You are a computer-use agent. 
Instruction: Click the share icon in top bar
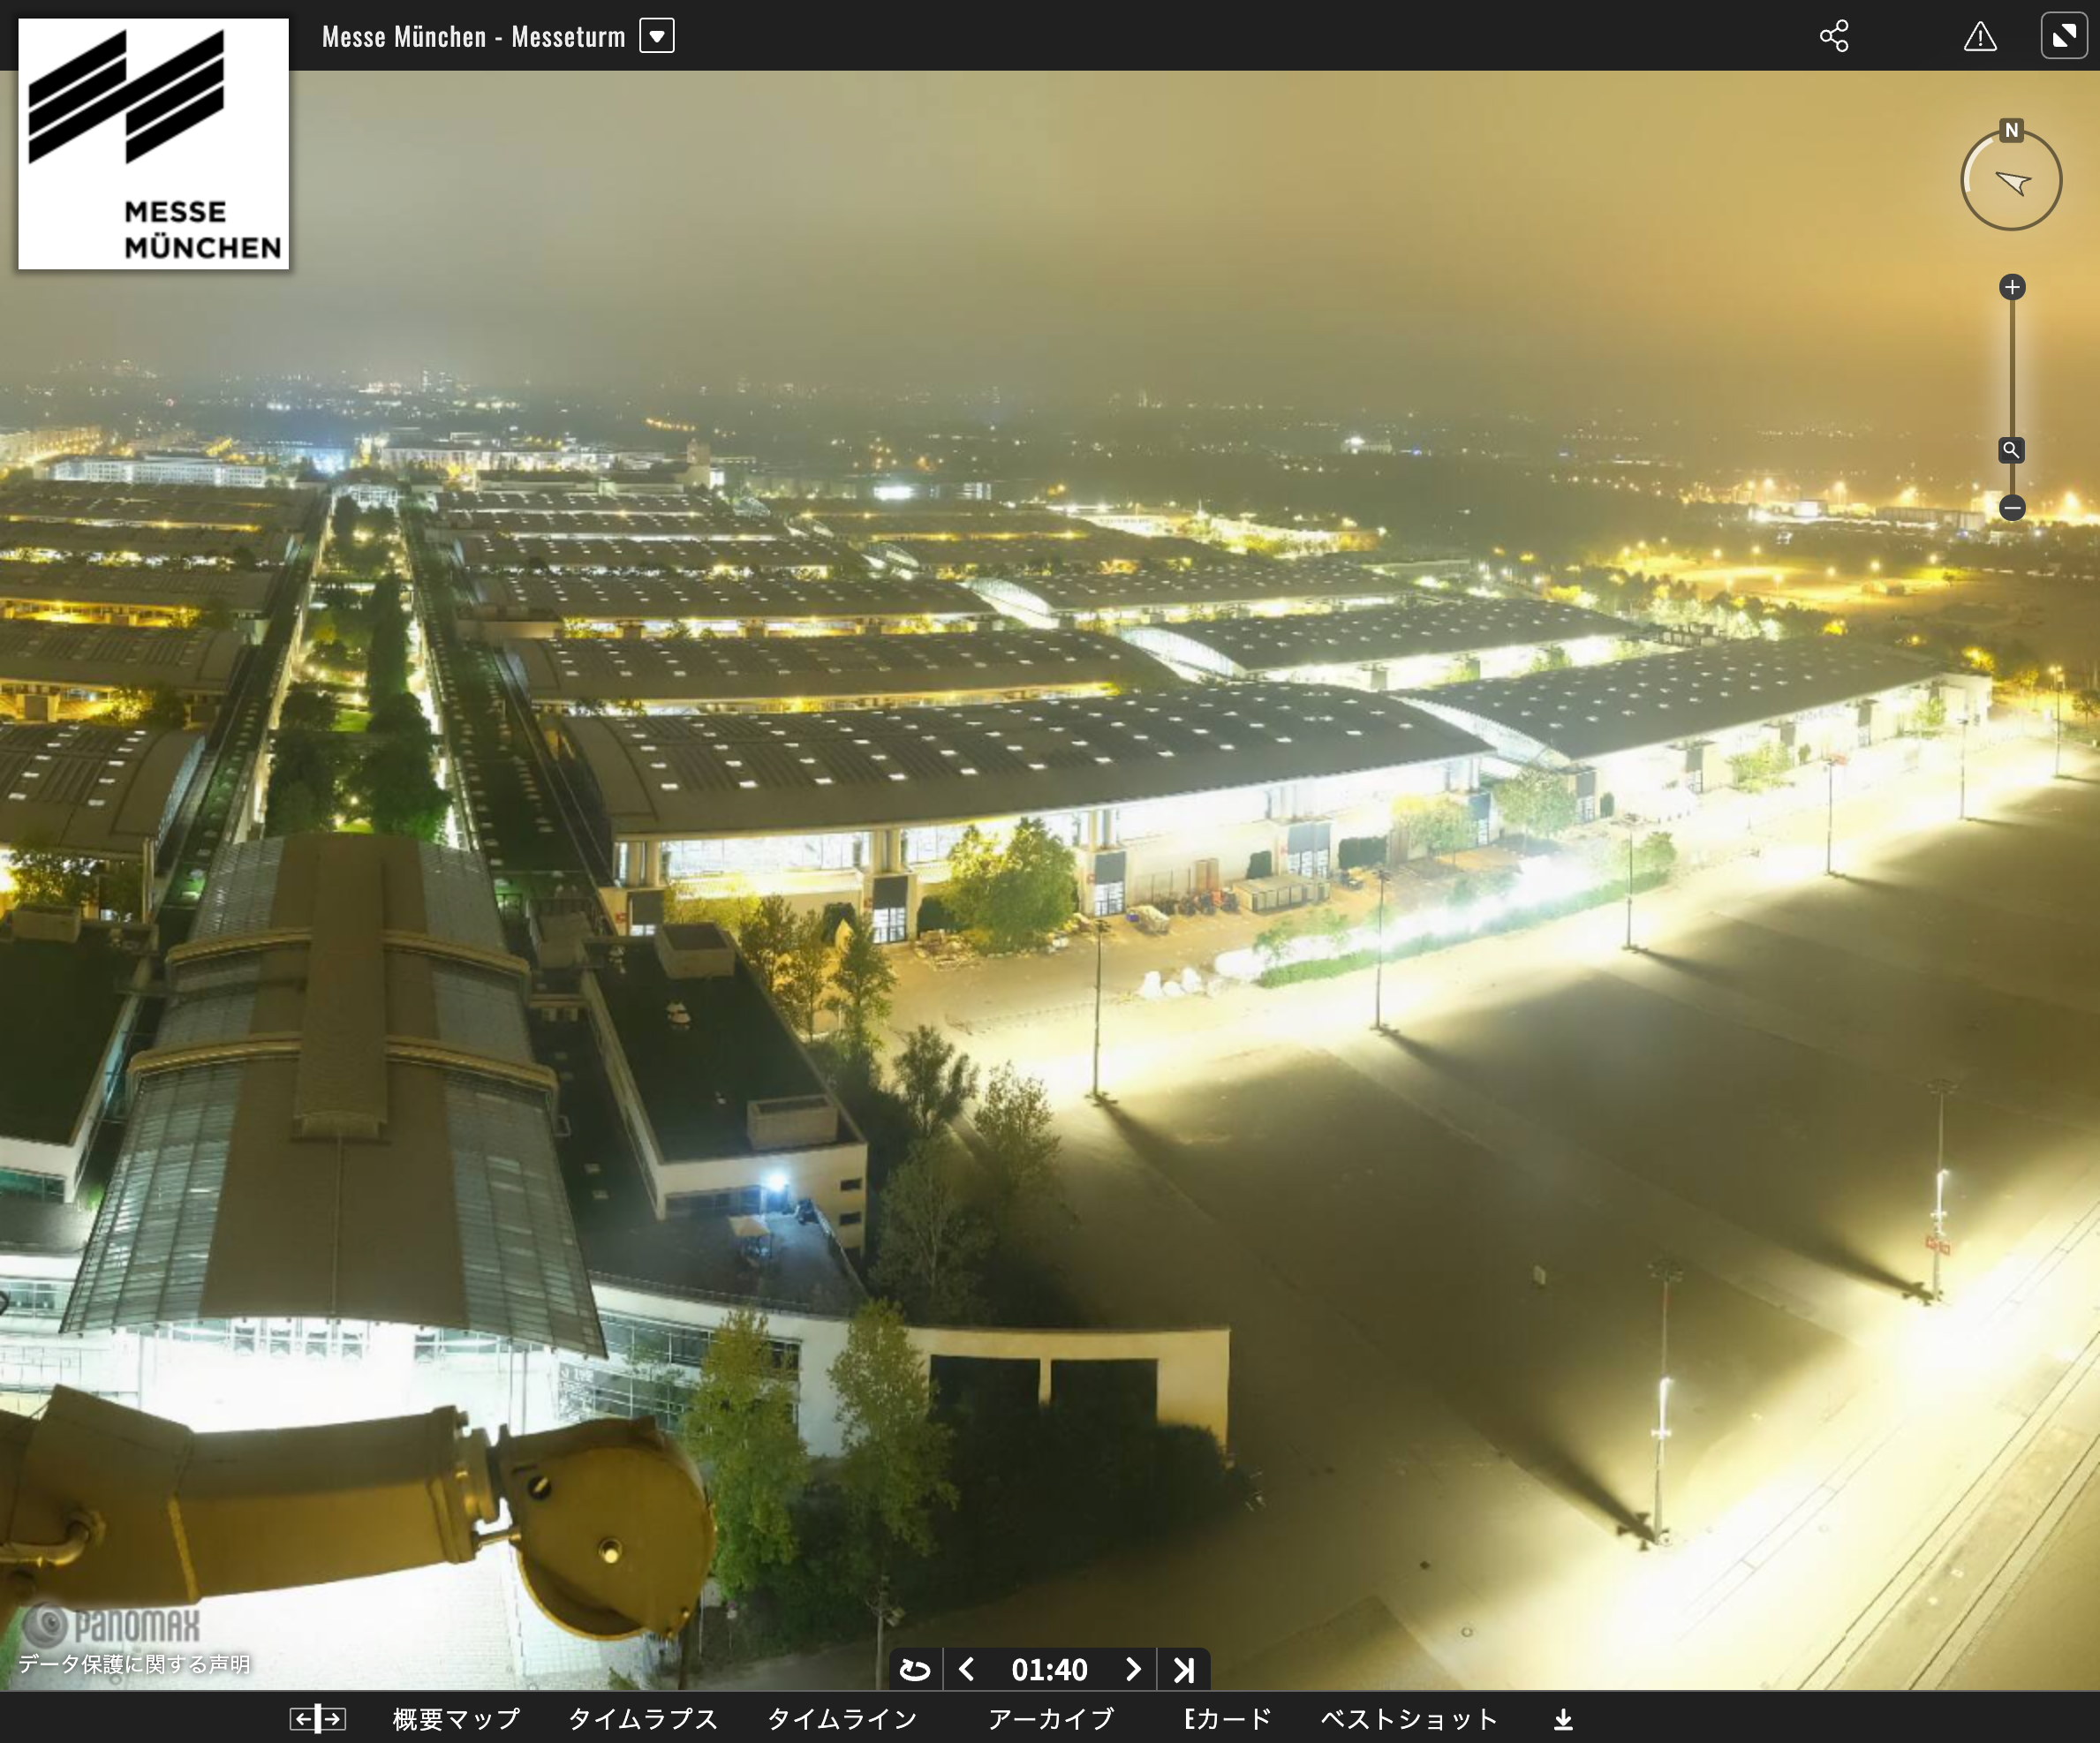1833,36
